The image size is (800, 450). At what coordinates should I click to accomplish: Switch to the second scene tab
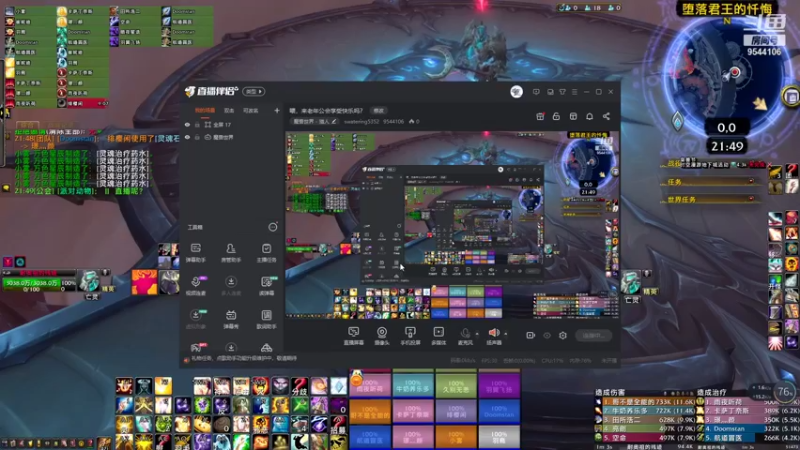point(229,111)
